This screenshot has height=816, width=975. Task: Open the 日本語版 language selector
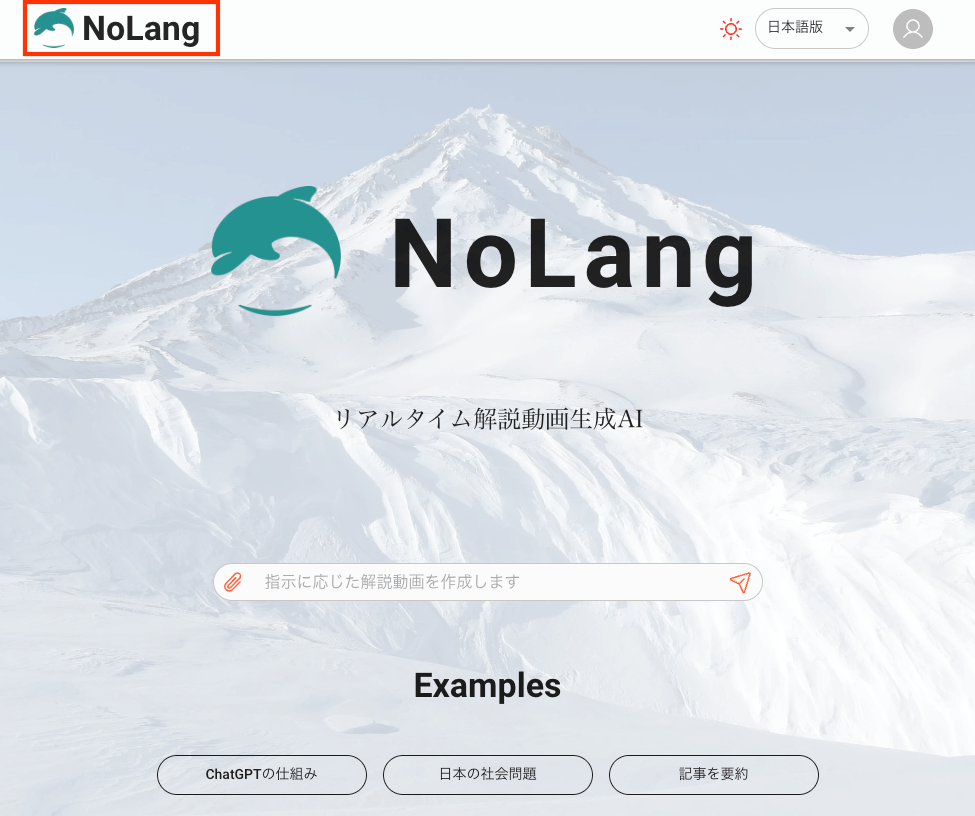[x=811, y=29]
